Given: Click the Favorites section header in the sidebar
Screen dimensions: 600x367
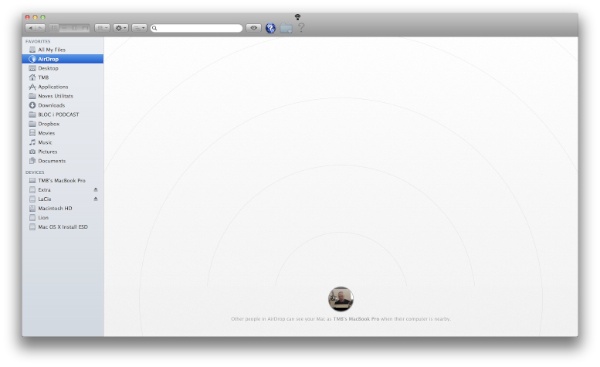Looking at the screenshot, I should pos(38,41).
